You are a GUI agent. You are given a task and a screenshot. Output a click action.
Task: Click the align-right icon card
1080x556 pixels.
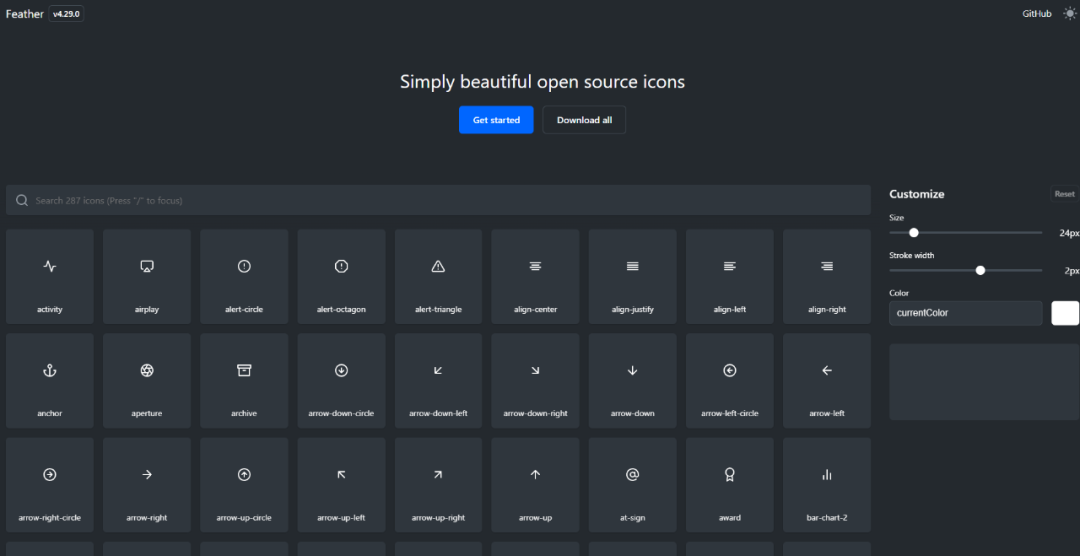(x=827, y=276)
